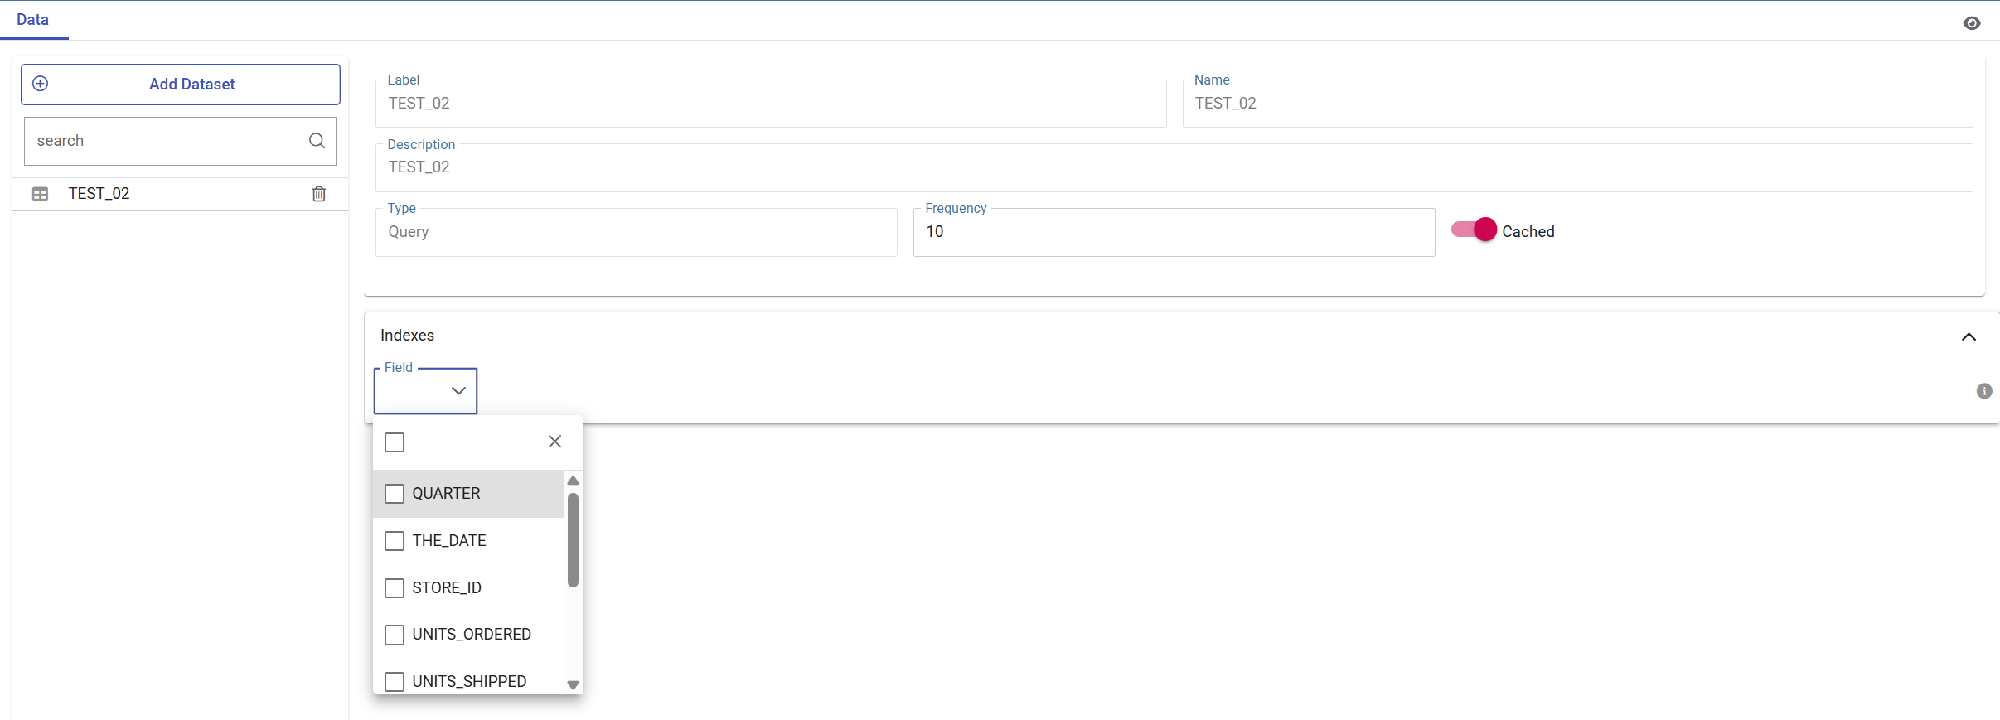Check the THE_DATE field checkbox

[395, 541]
